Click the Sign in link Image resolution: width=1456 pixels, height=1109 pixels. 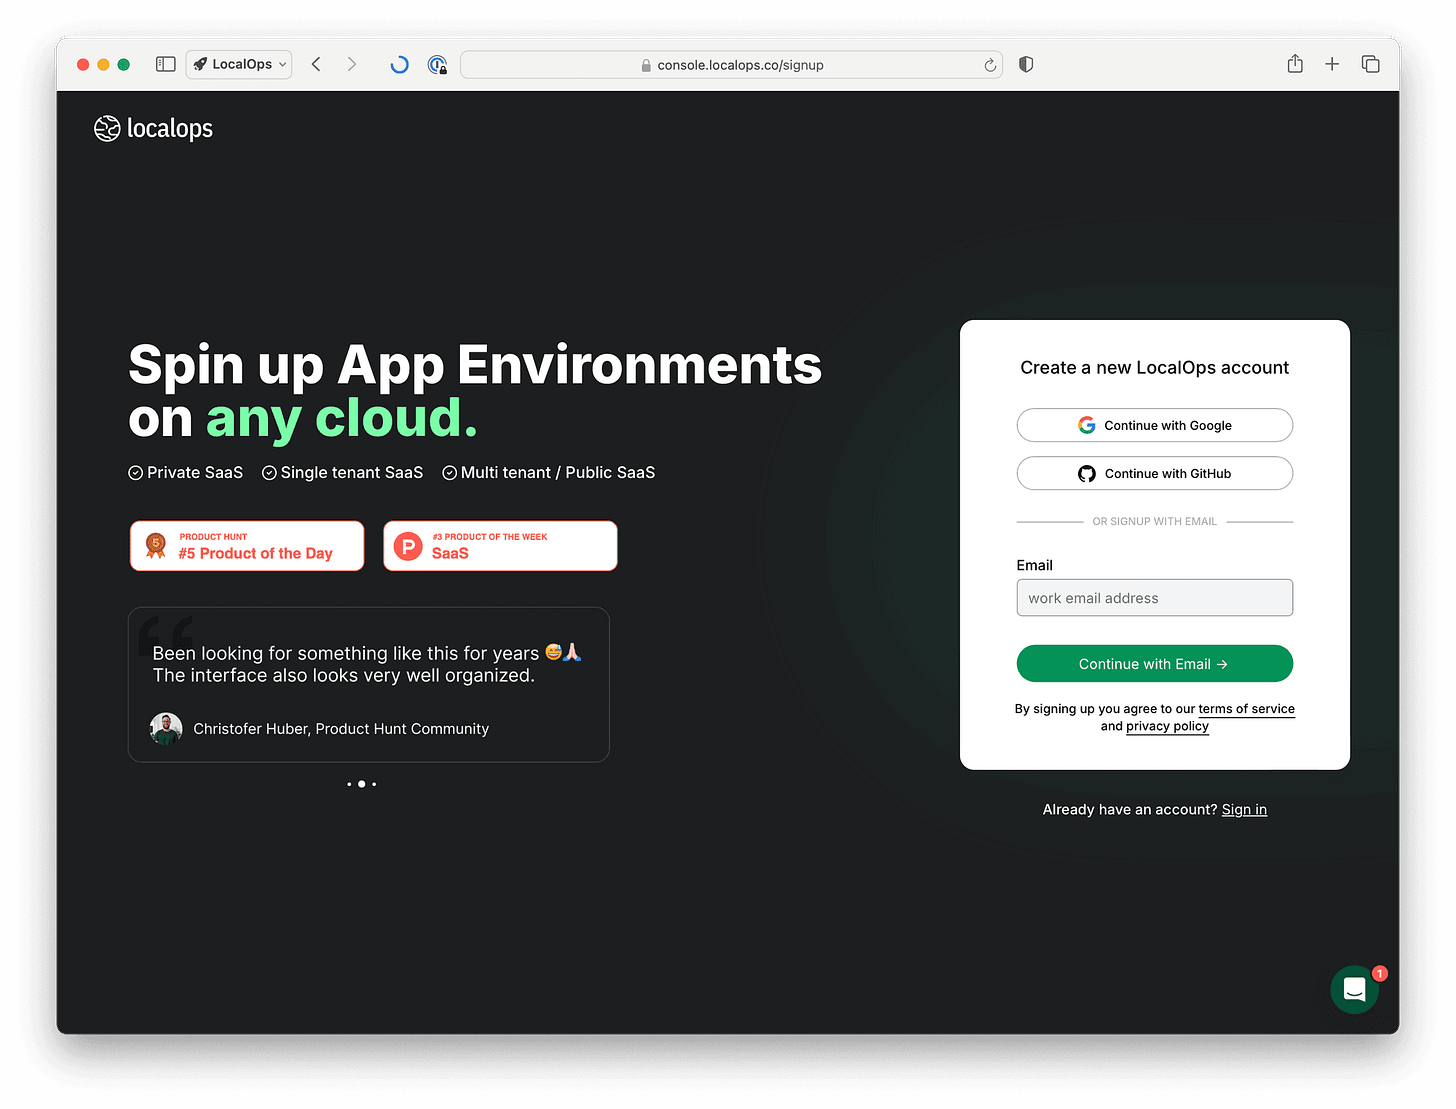point(1244,810)
